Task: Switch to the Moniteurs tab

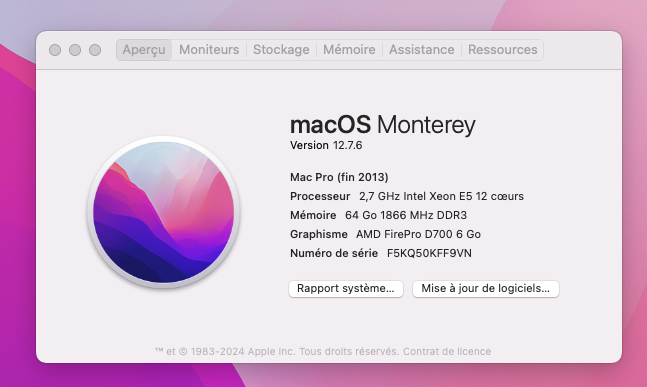Action: (209, 50)
